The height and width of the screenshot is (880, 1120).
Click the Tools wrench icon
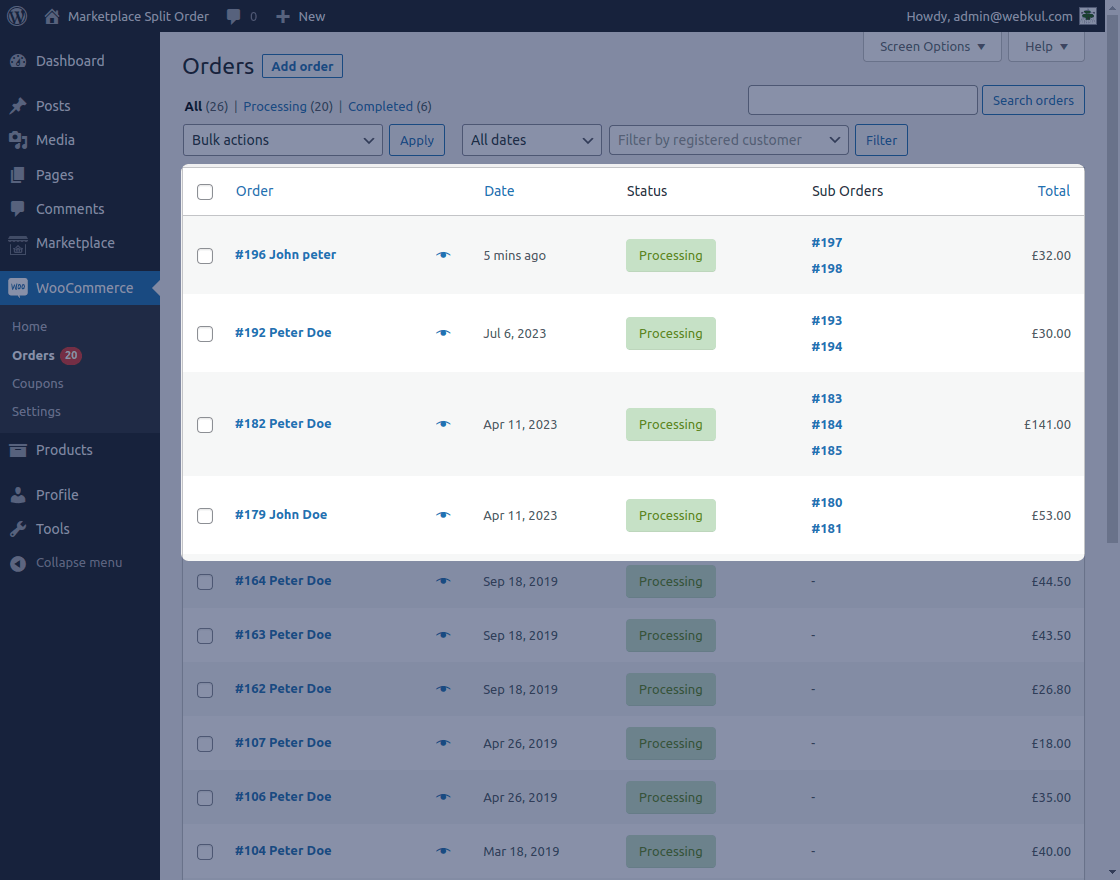[18, 529]
